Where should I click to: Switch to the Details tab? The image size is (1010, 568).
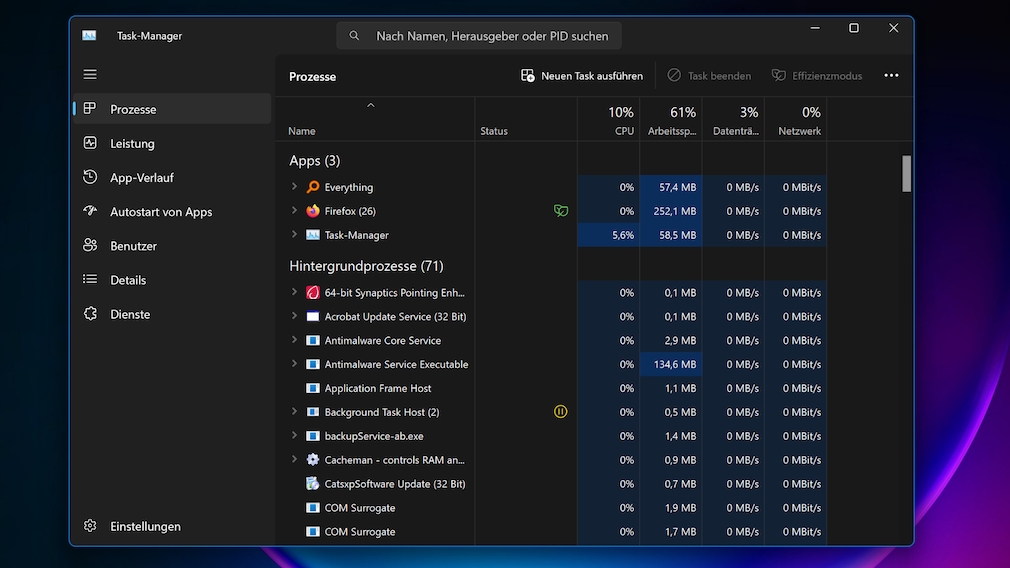(x=128, y=280)
